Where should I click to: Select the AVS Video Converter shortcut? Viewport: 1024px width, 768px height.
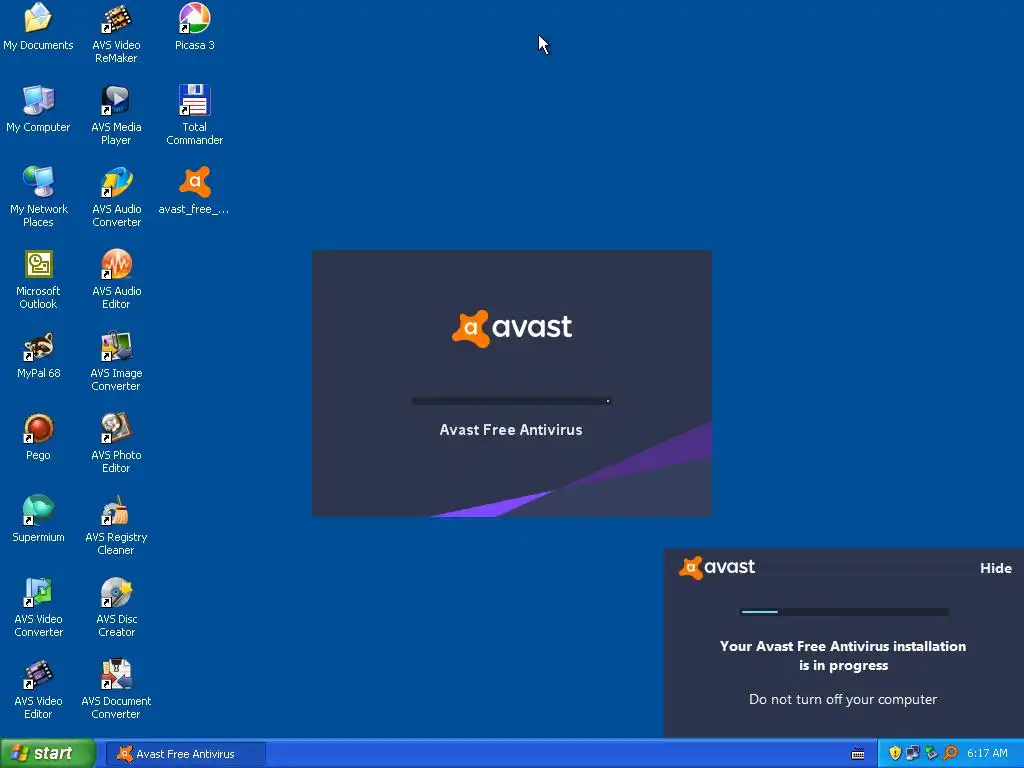coord(38,607)
